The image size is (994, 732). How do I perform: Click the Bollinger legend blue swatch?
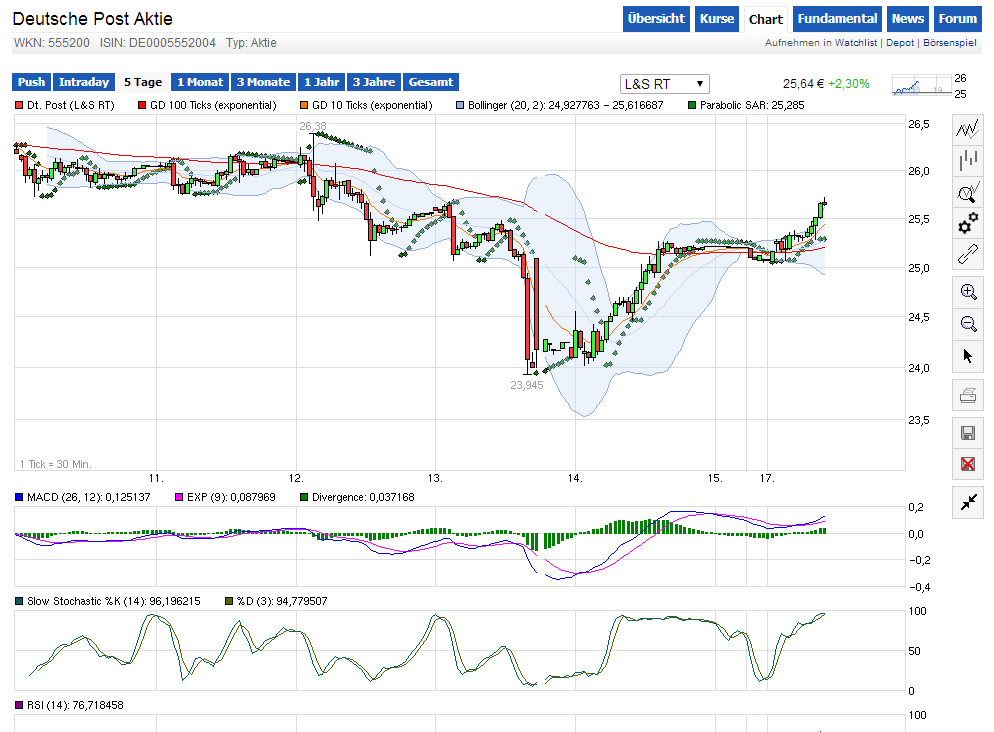pos(460,105)
